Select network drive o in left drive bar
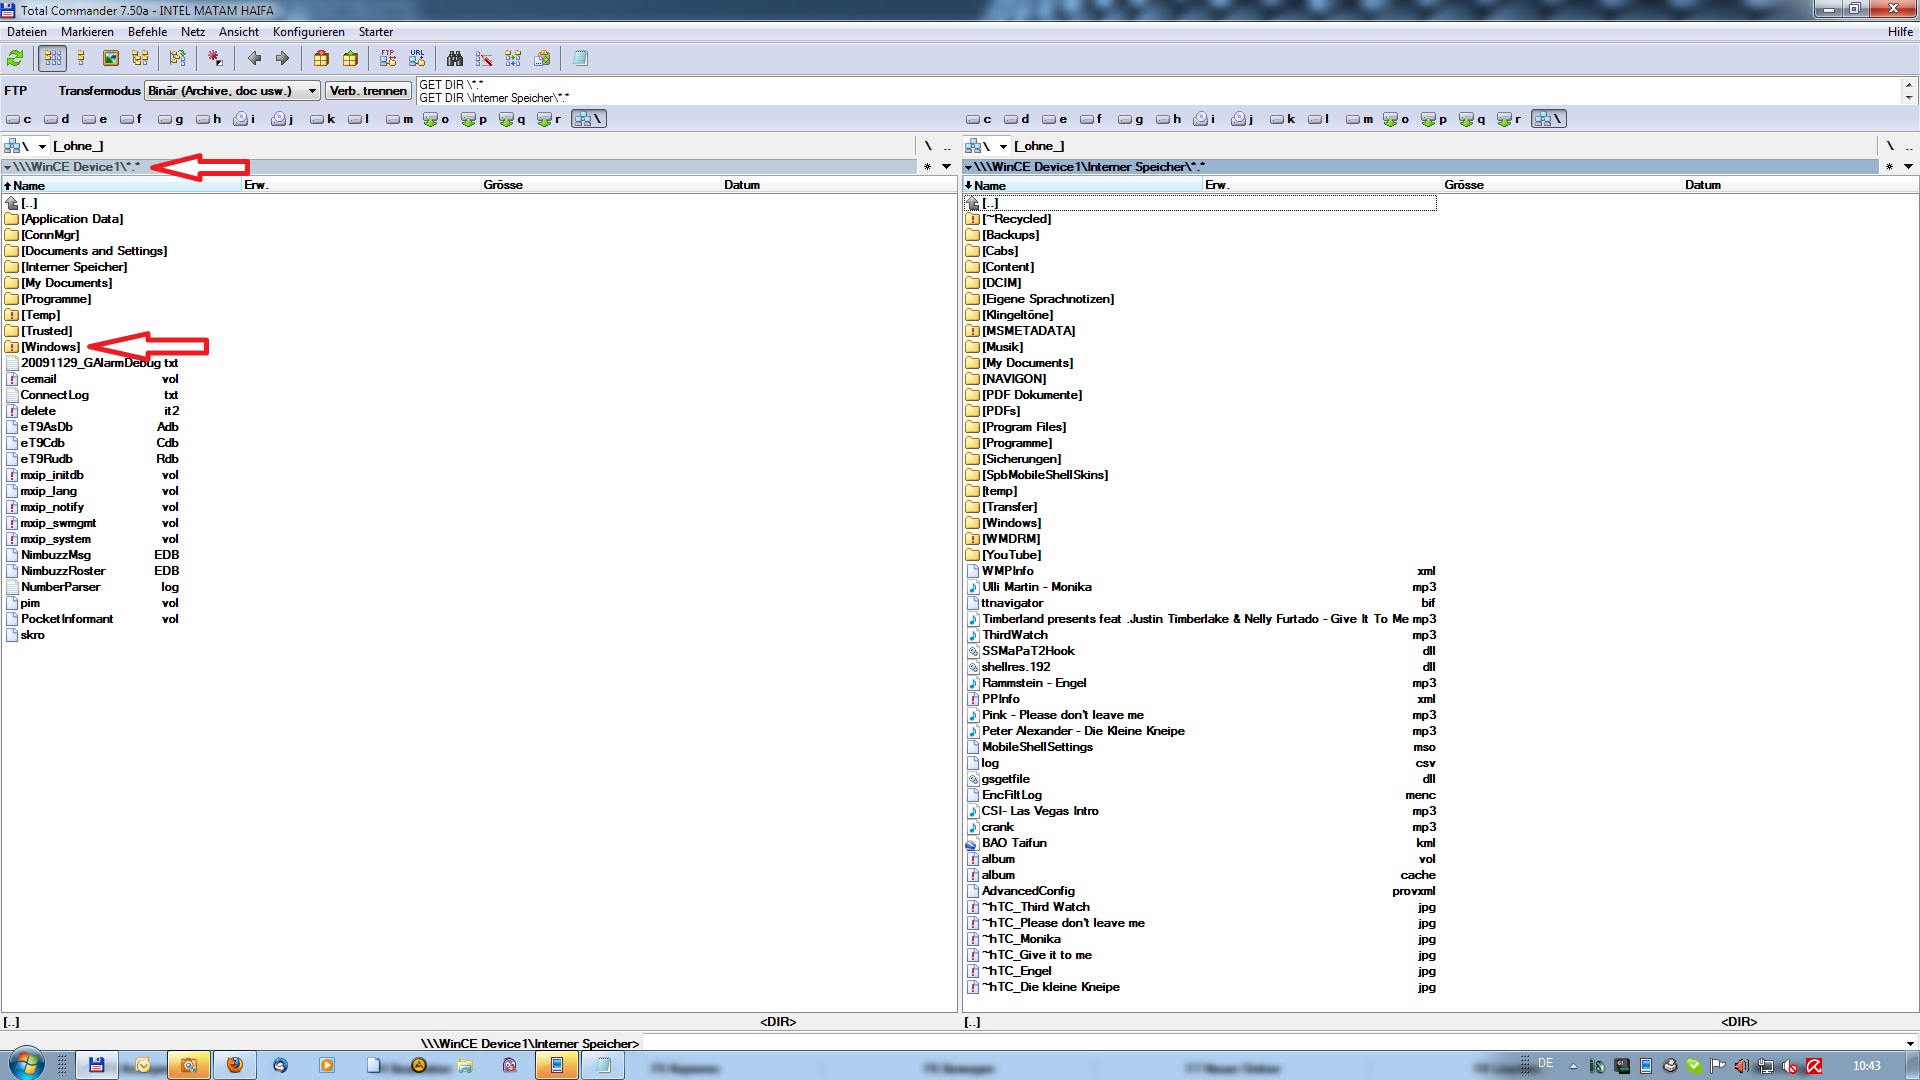 436,119
